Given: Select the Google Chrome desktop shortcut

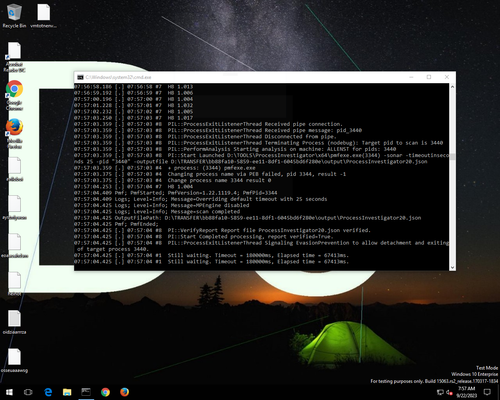Looking at the screenshot, I should point(14,95).
